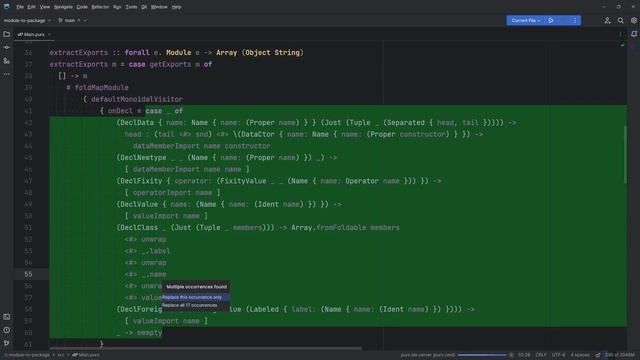The height and width of the screenshot is (360, 640).
Task: Open the Commit tool window icon
Action: [7, 47]
